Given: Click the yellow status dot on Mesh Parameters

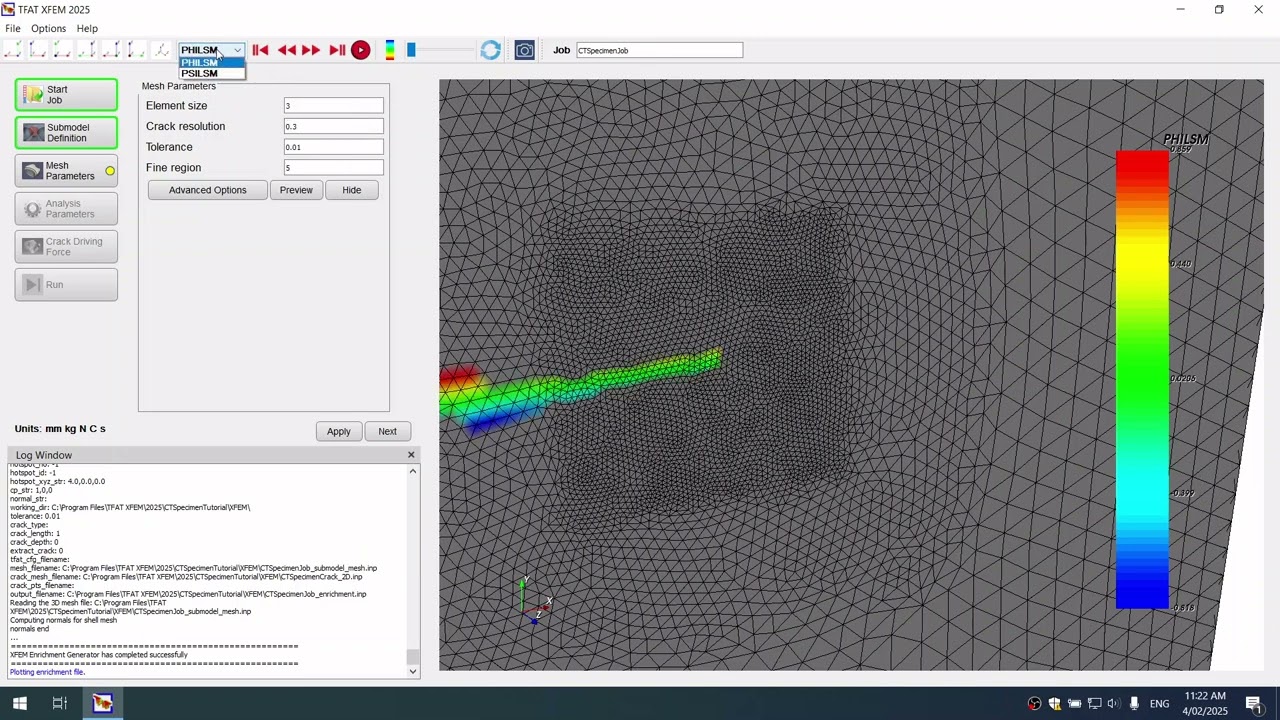Looking at the screenshot, I should (x=110, y=171).
